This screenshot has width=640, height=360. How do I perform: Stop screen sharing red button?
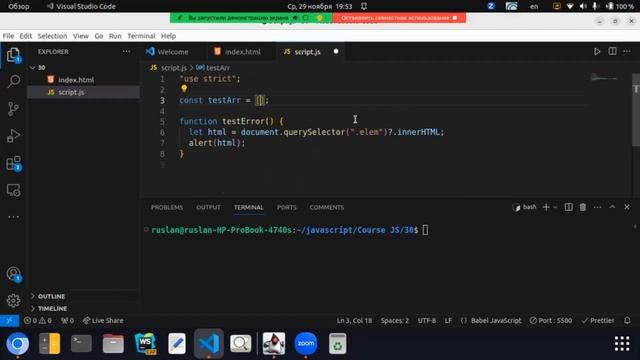coord(399,18)
